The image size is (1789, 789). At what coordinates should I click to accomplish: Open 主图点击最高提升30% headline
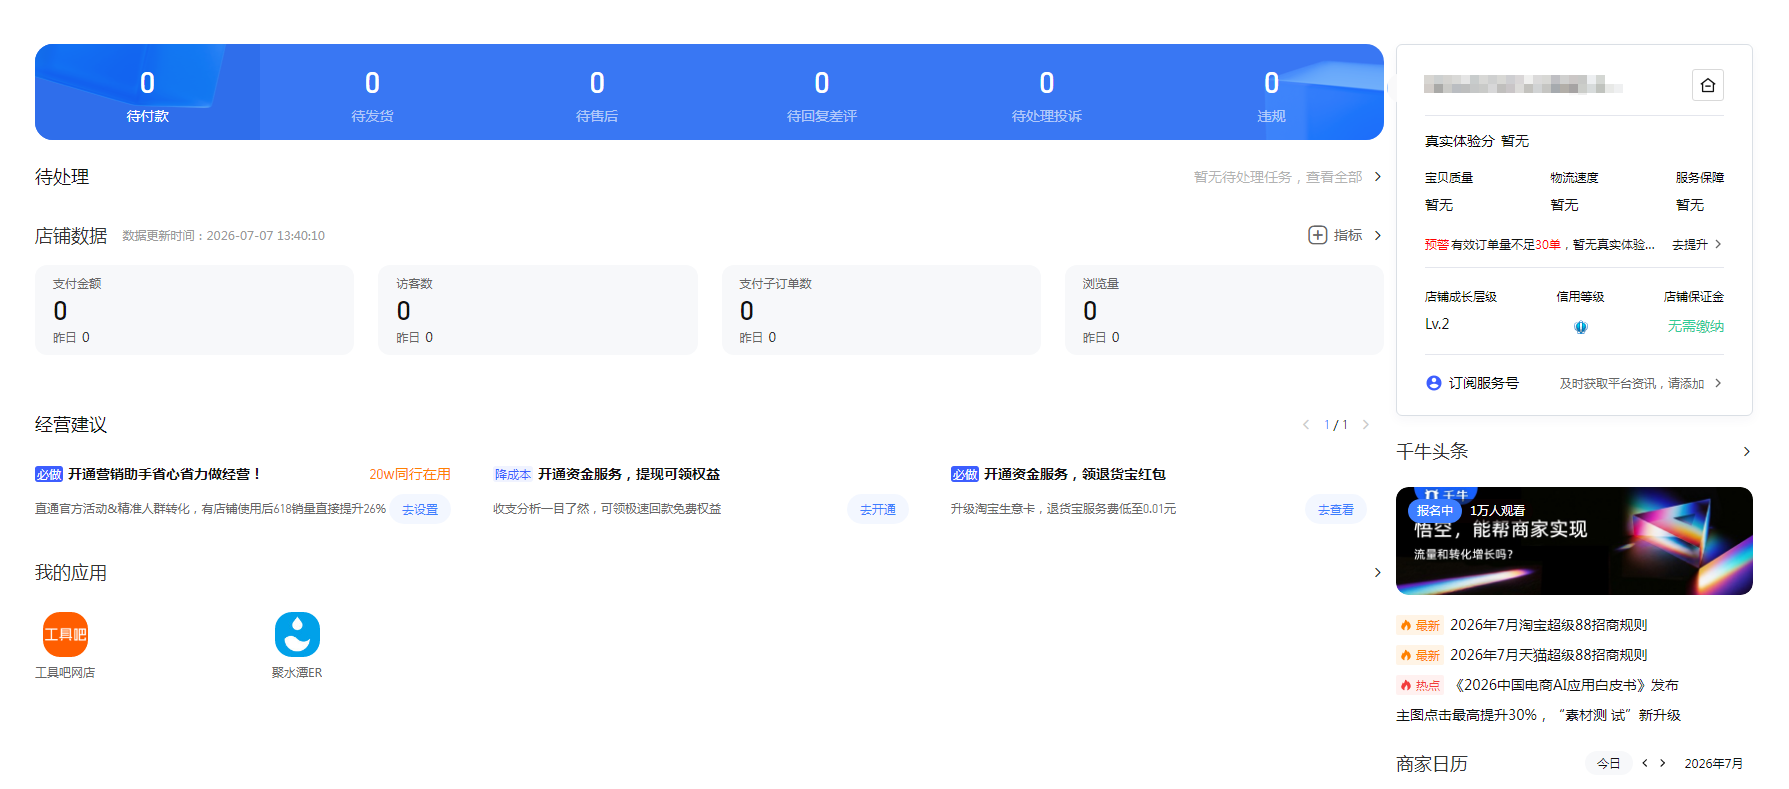[1538, 715]
